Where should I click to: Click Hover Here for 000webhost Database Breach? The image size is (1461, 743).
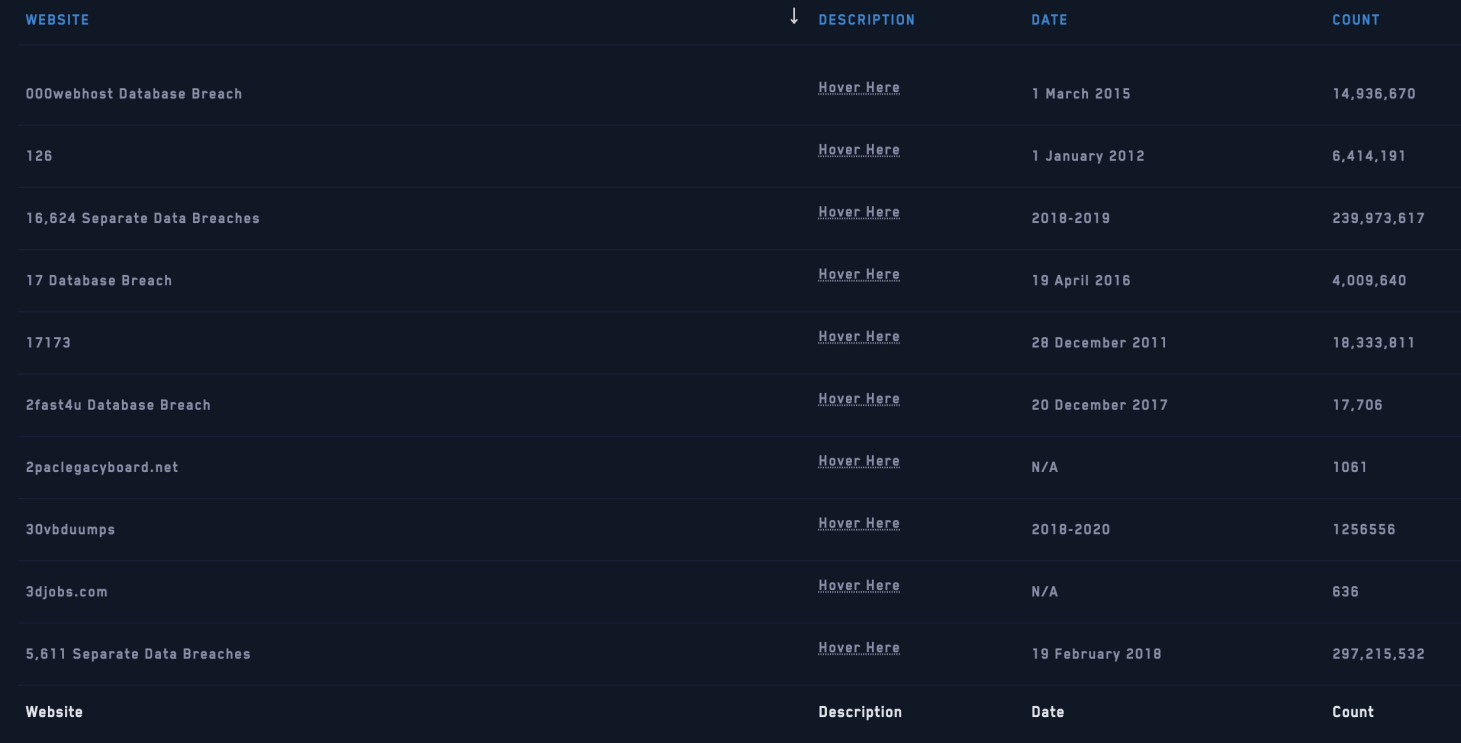click(x=858, y=88)
